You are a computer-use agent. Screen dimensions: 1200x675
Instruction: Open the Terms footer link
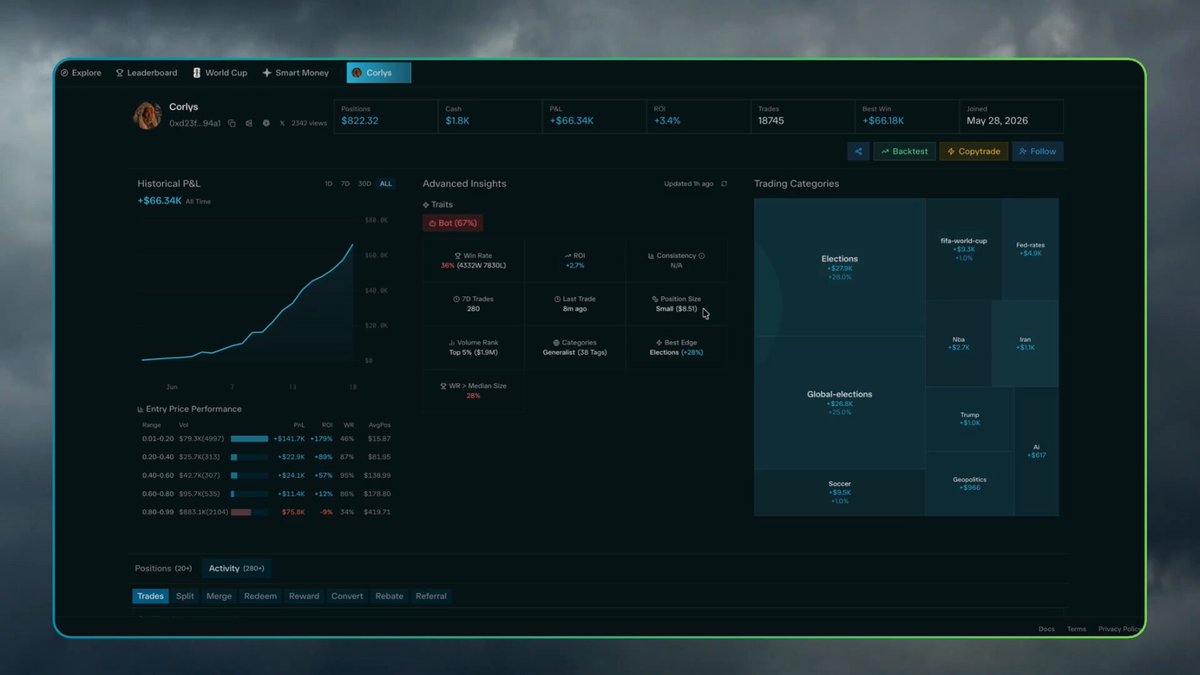(x=1076, y=629)
